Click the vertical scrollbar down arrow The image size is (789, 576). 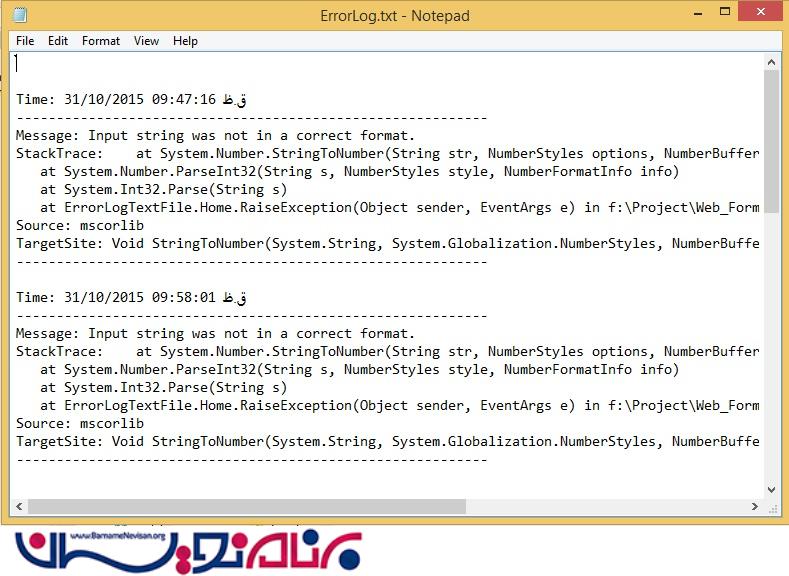coord(771,489)
